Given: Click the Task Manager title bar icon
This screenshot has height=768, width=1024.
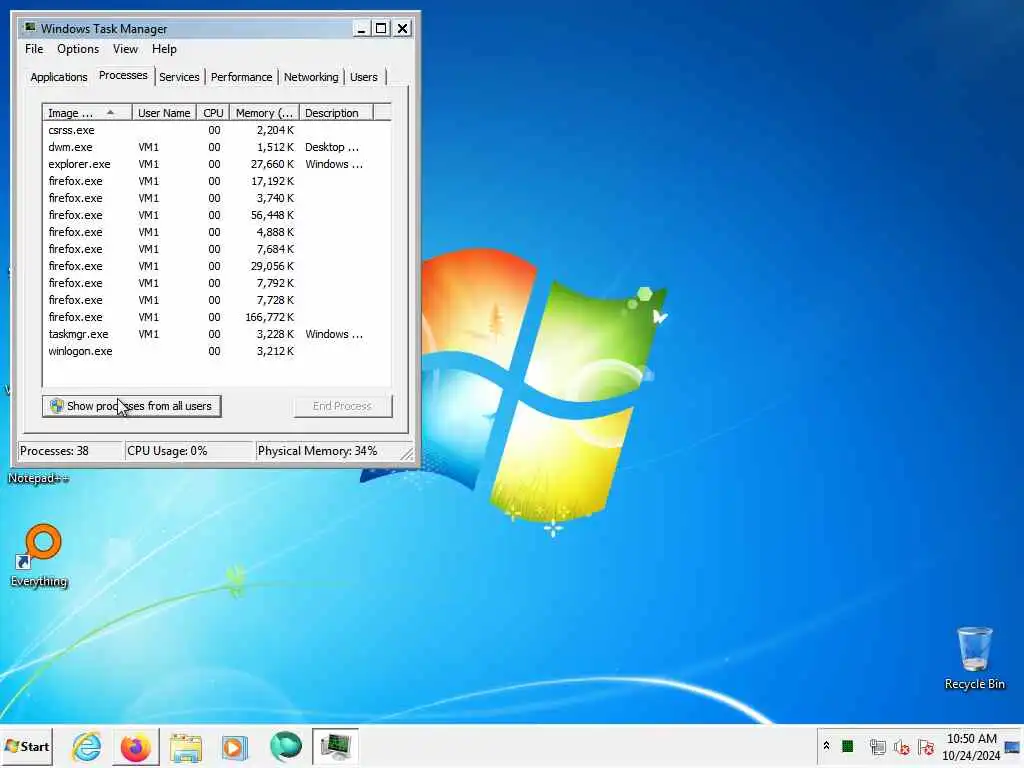Looking at the screenshot, I should click(x=30, y=28).
